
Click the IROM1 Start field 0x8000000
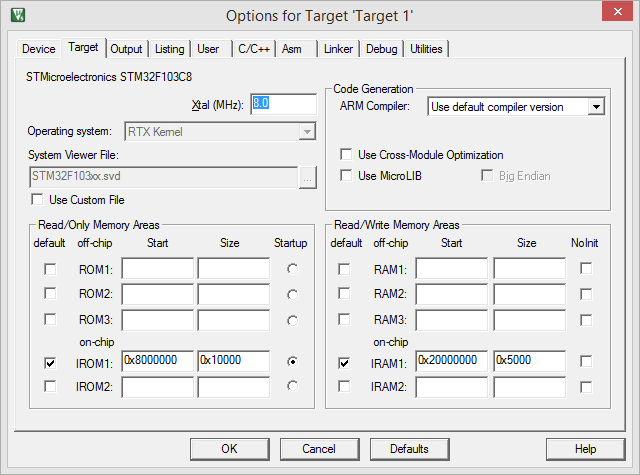pyautogui.click(x=158, y=361)
